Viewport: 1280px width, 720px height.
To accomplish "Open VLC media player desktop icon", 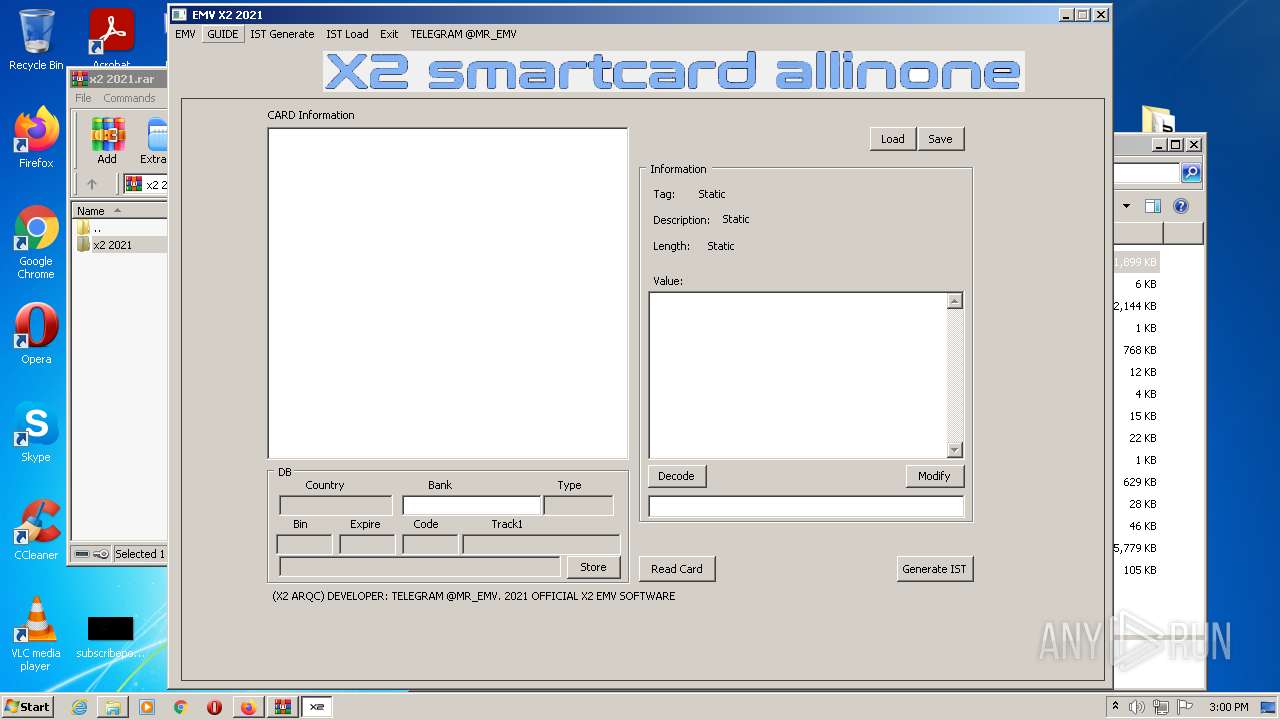I will pyautogui.click(x=36, y=634).
